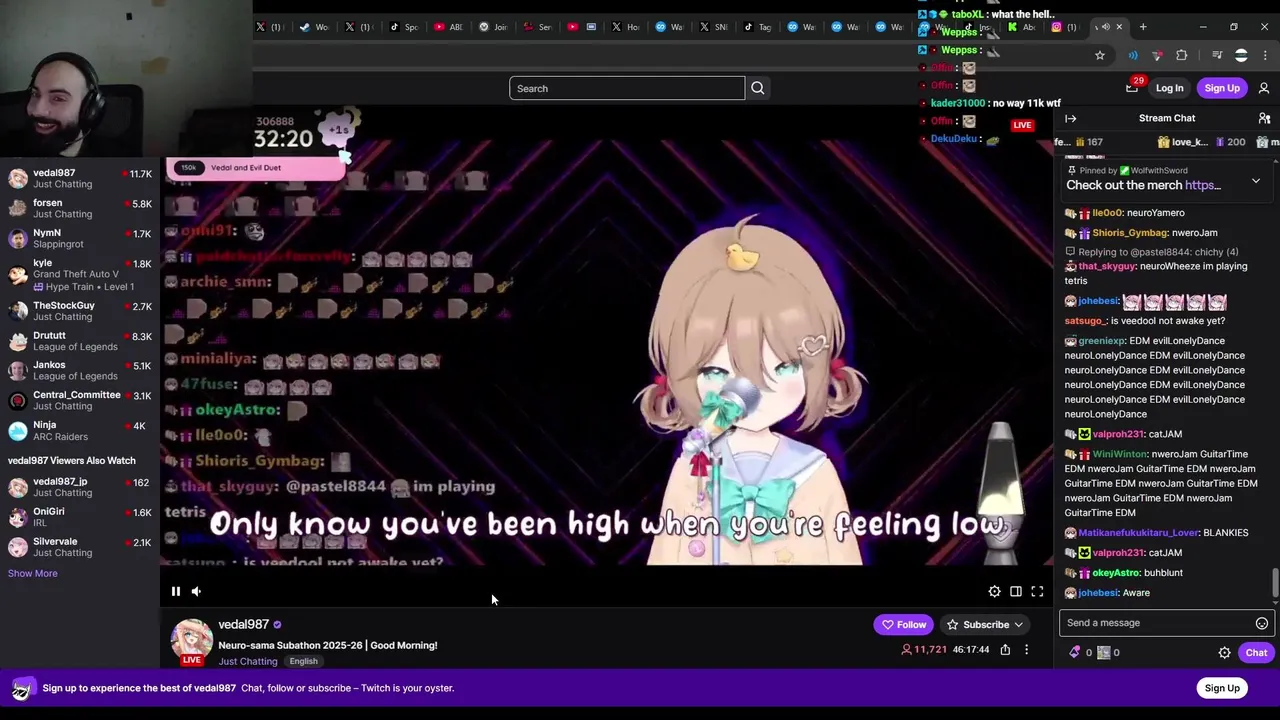The image size is (1280, 720).
Task: Focus the Twitch Search field
Action: click(627, 88)
